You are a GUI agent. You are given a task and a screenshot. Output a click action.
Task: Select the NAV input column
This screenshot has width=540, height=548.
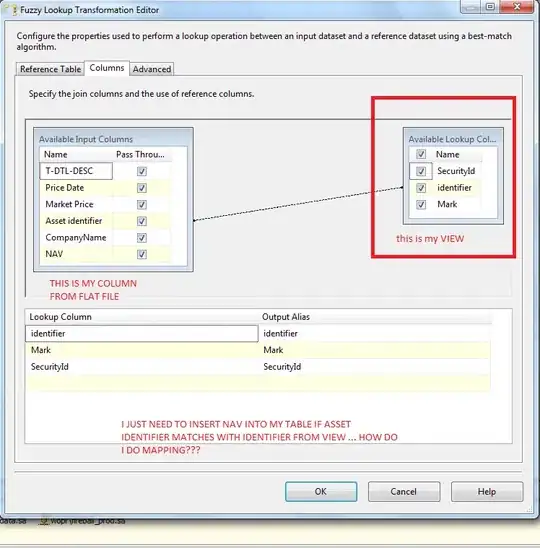[76, 254]
